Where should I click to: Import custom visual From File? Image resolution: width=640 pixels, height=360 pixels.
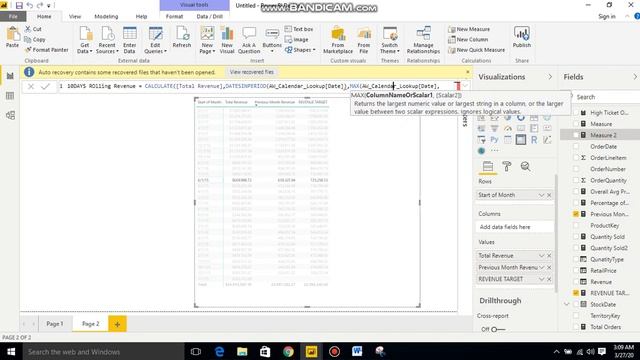click(364, 40)
